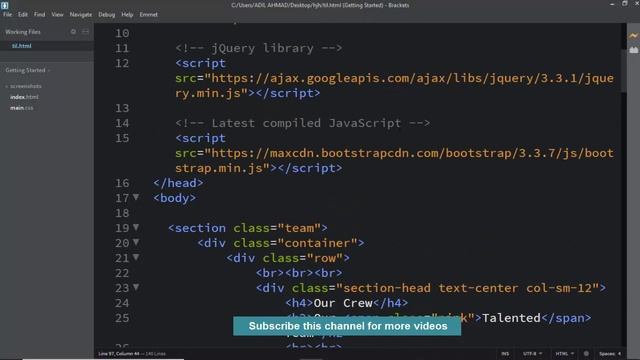This screenshot has height=360, width=640.
Task: Click the googleapis jQuery URL
Action: coord(394,86)
